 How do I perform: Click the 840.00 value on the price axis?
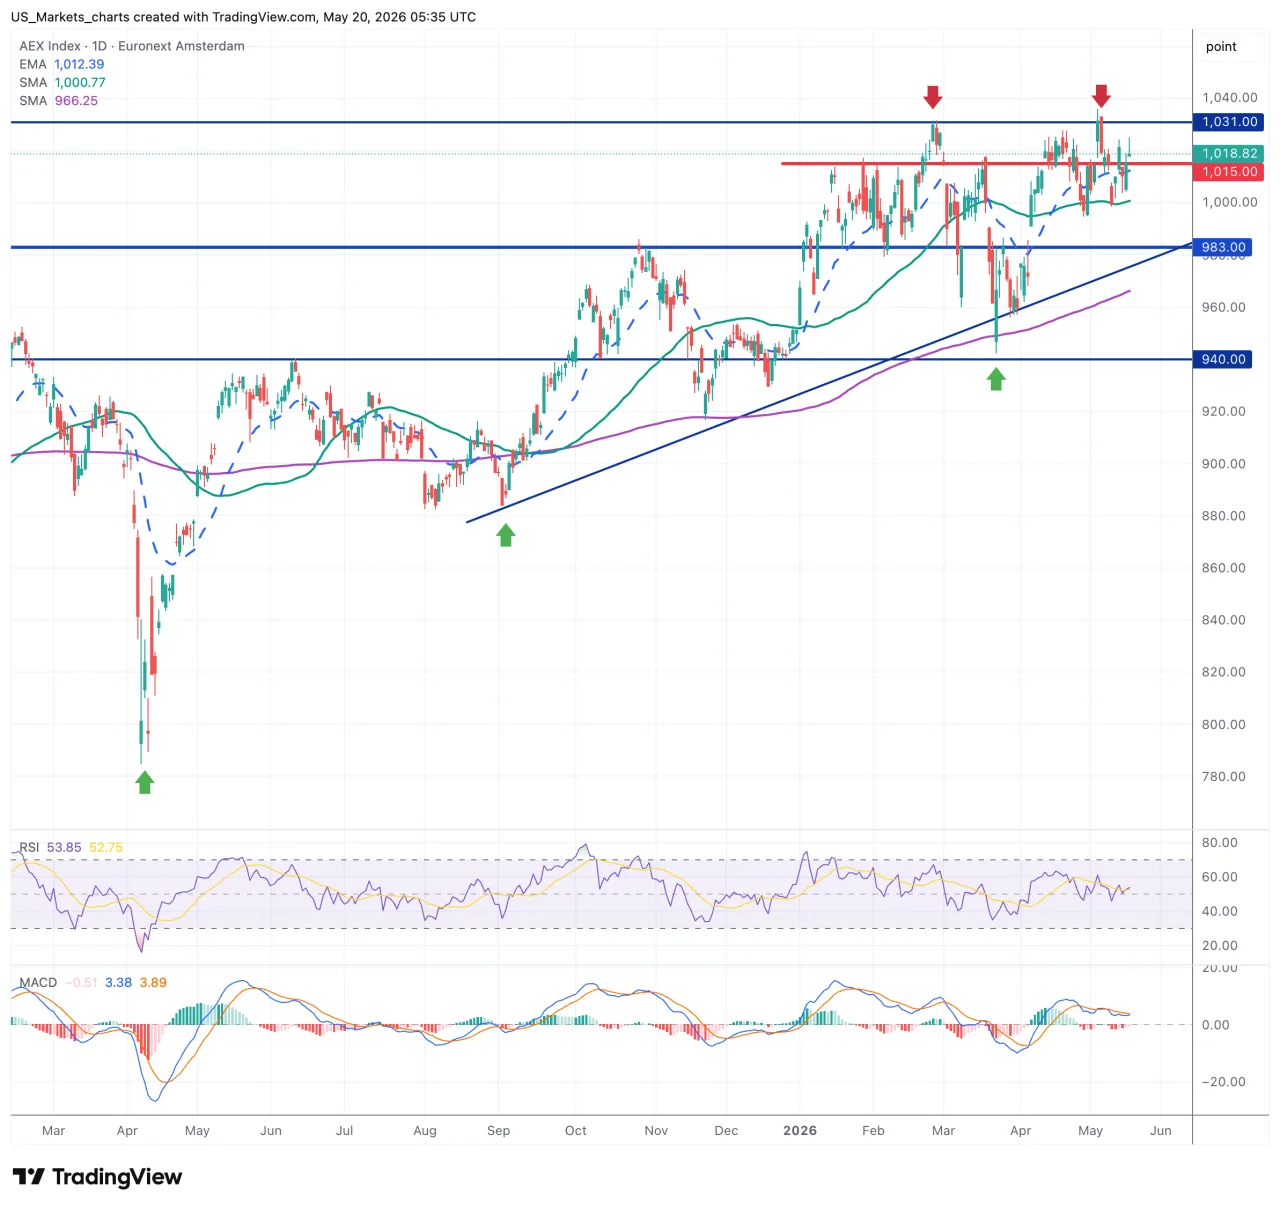(1223, 620)
